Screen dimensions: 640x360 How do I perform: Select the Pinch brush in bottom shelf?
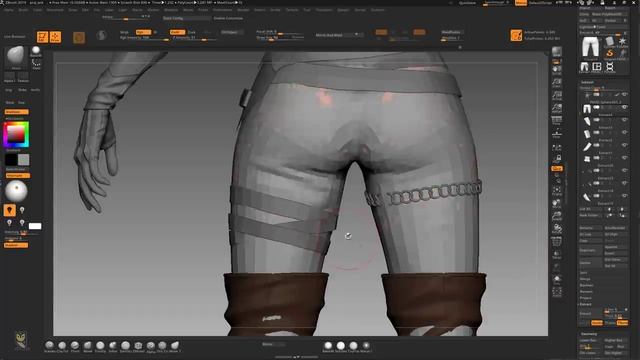pyautogui.click(x=75, y=346)
